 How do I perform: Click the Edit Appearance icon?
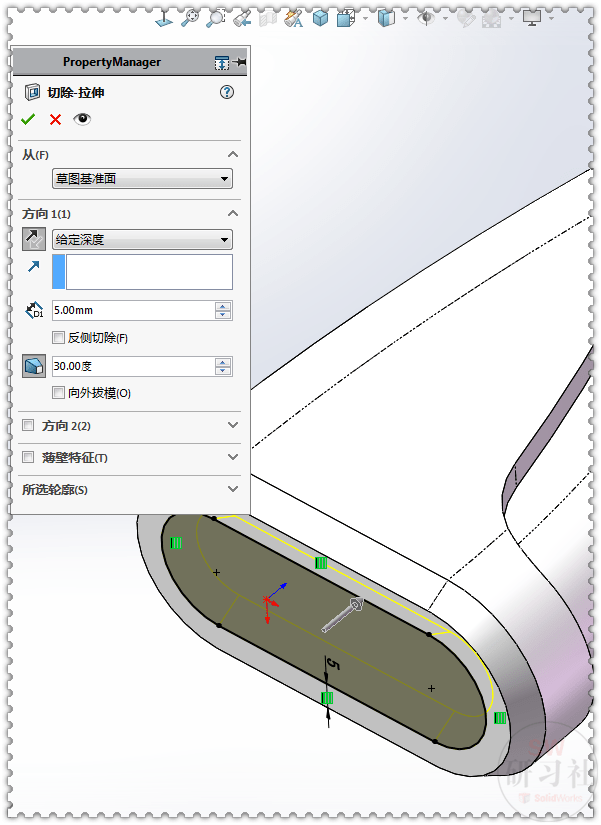click(466, 19)
